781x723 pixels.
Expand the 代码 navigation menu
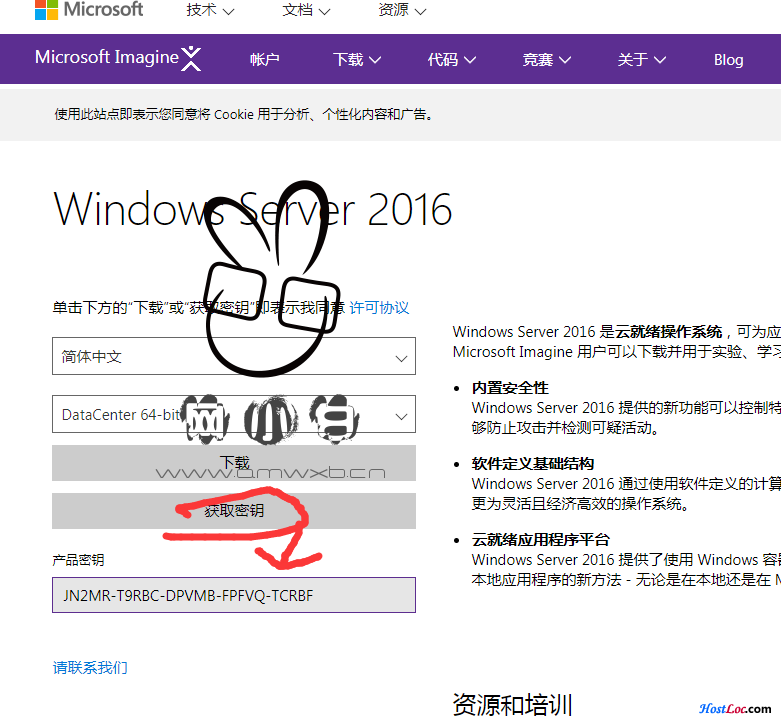coord(451,60)
